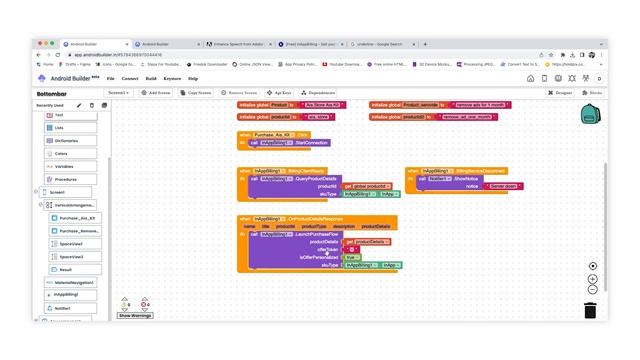
Task: Select Purchase_Aix_Kit in the component tree
Action: point(76,218)
